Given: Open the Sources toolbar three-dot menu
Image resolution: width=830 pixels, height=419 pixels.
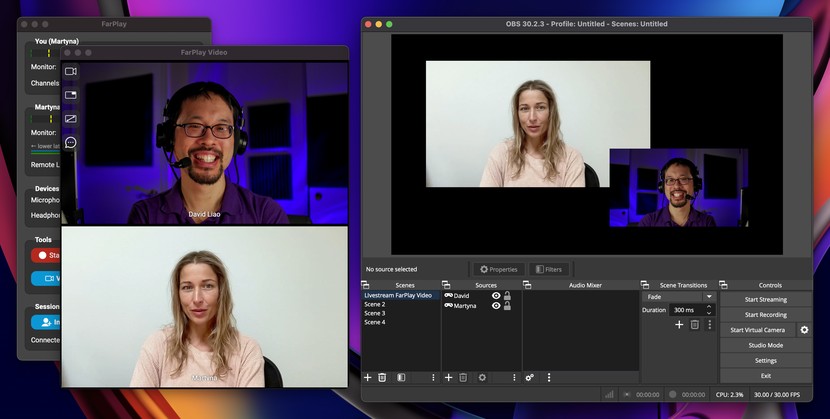Looking at the screenshot, I should (514, 377).
